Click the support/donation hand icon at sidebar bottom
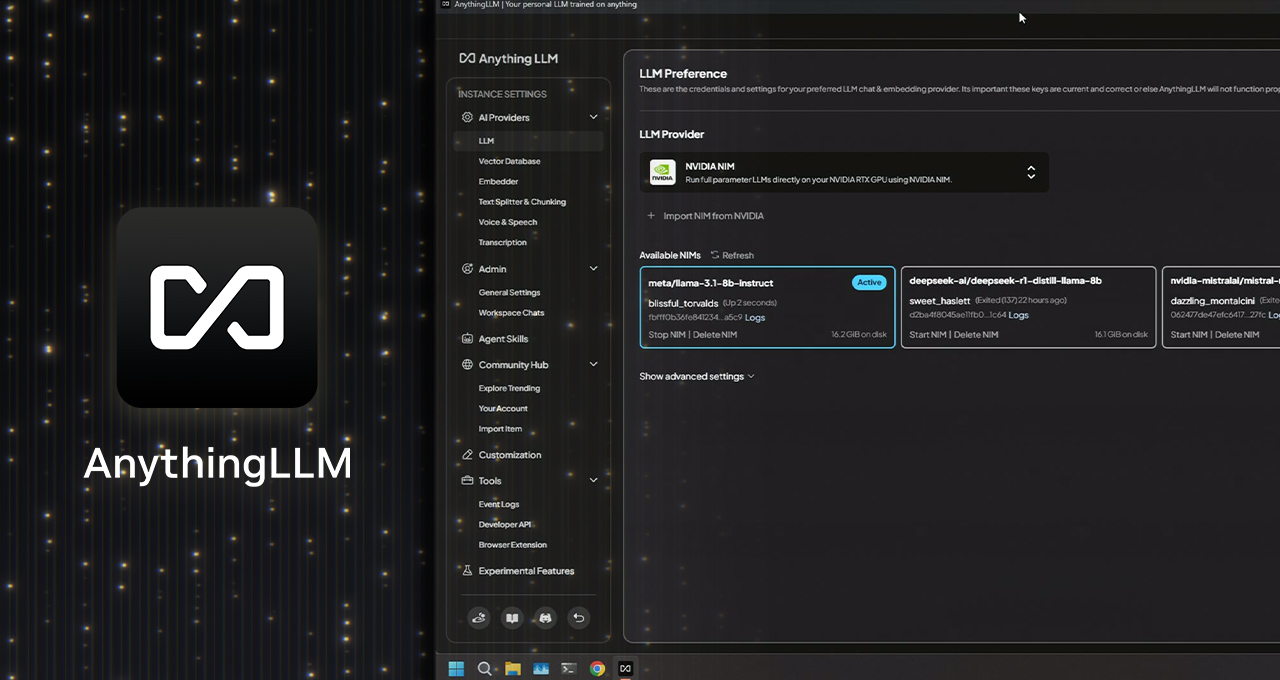The image size is (1280, 680). (479, 618)
